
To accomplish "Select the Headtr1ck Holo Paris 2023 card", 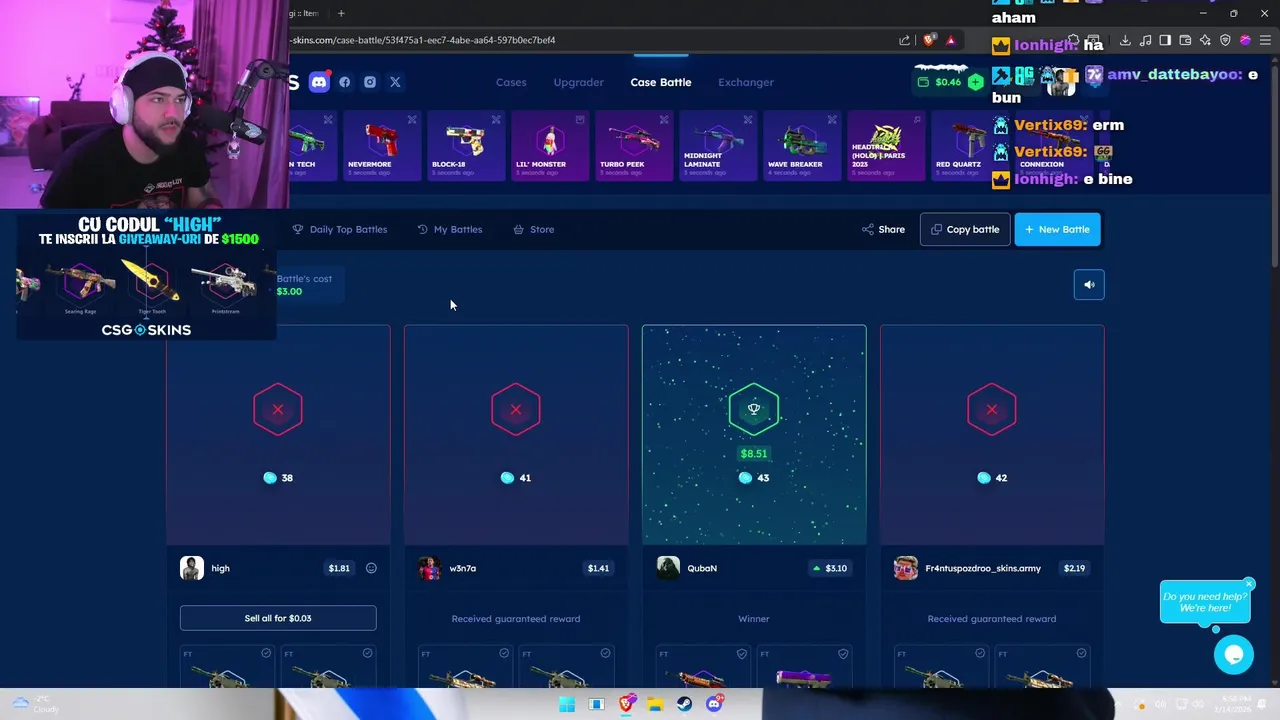I will (885, 146).
